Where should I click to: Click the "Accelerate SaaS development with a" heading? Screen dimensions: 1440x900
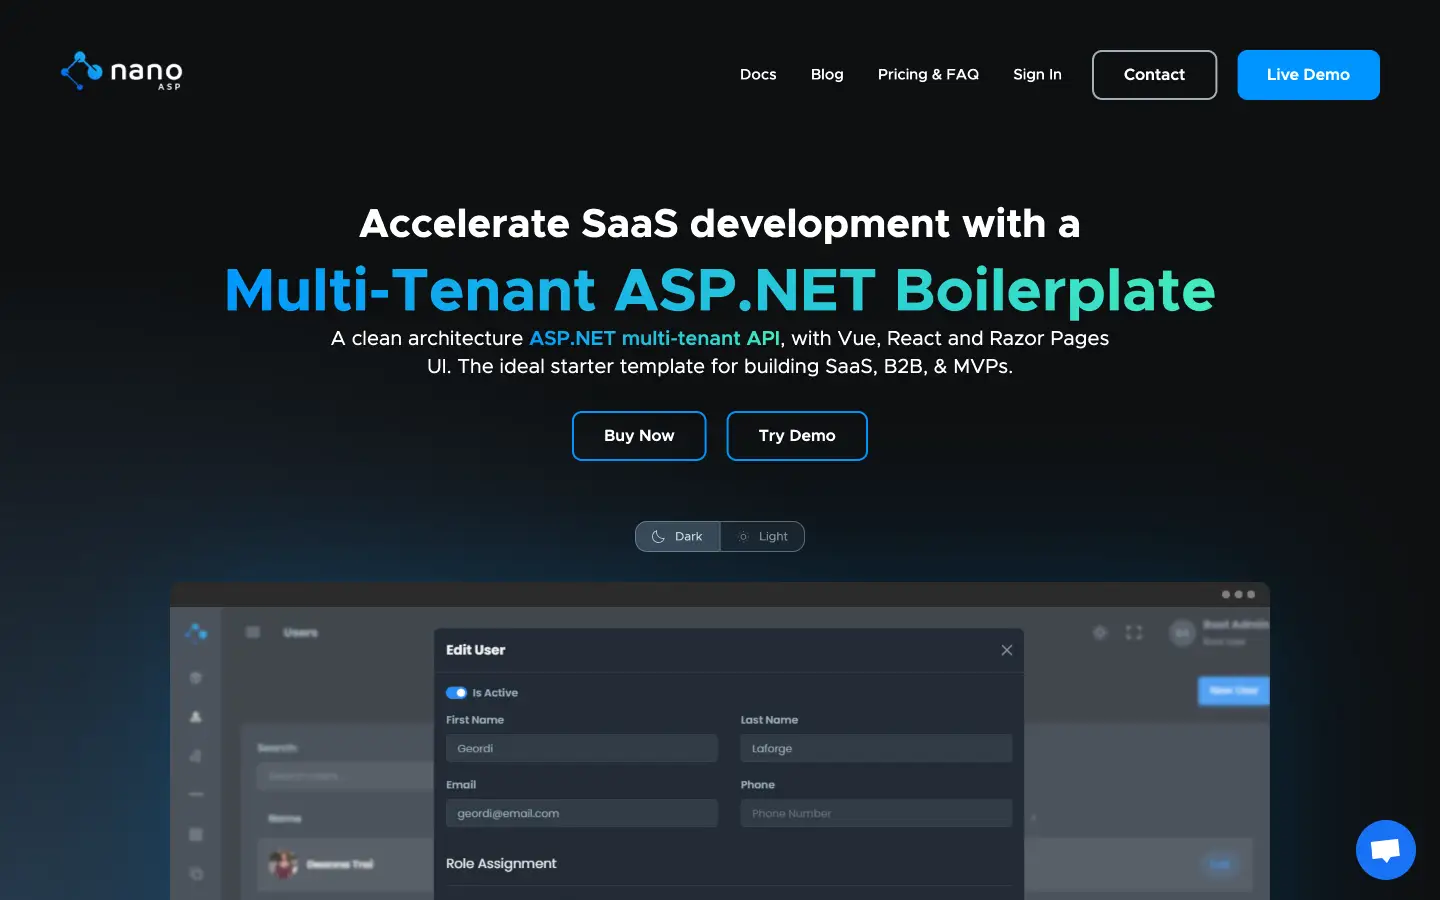720,224
